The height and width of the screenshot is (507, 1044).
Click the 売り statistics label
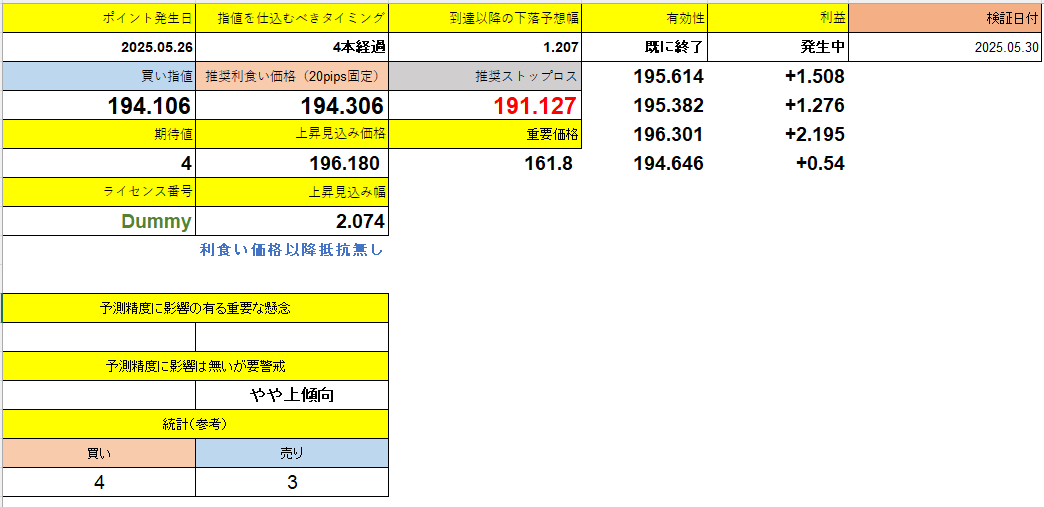(x=292, y=453)
